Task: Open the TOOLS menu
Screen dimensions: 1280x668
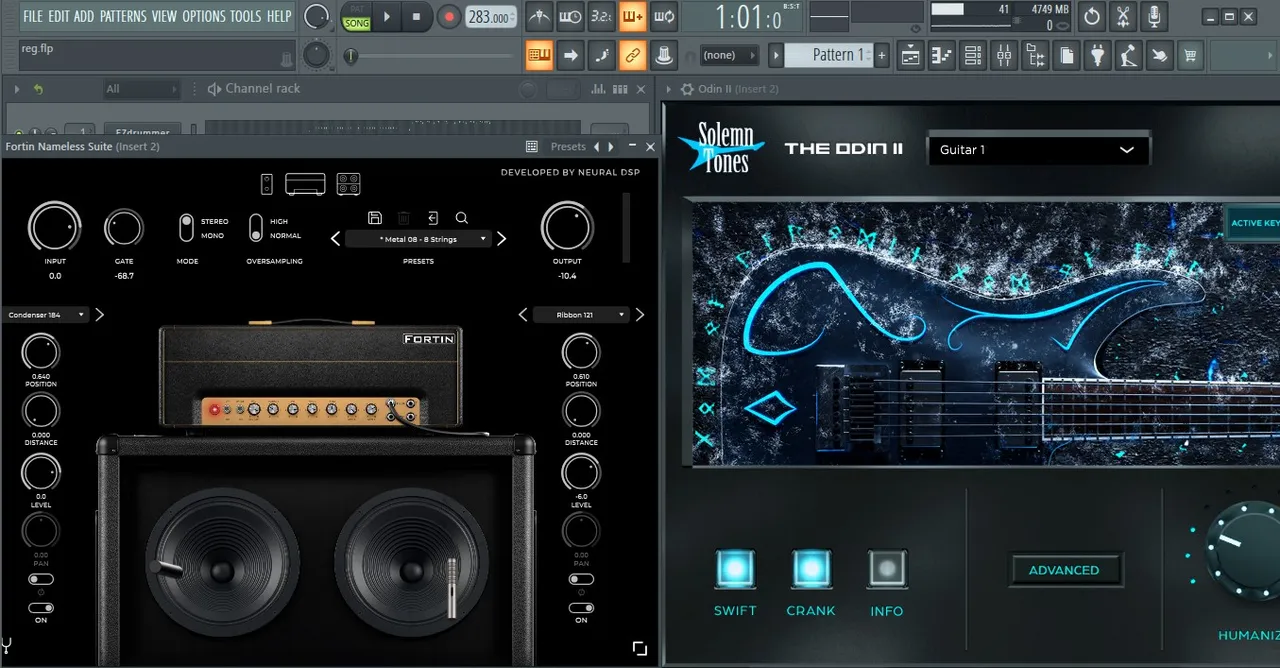Action: [x=246, y=16]
